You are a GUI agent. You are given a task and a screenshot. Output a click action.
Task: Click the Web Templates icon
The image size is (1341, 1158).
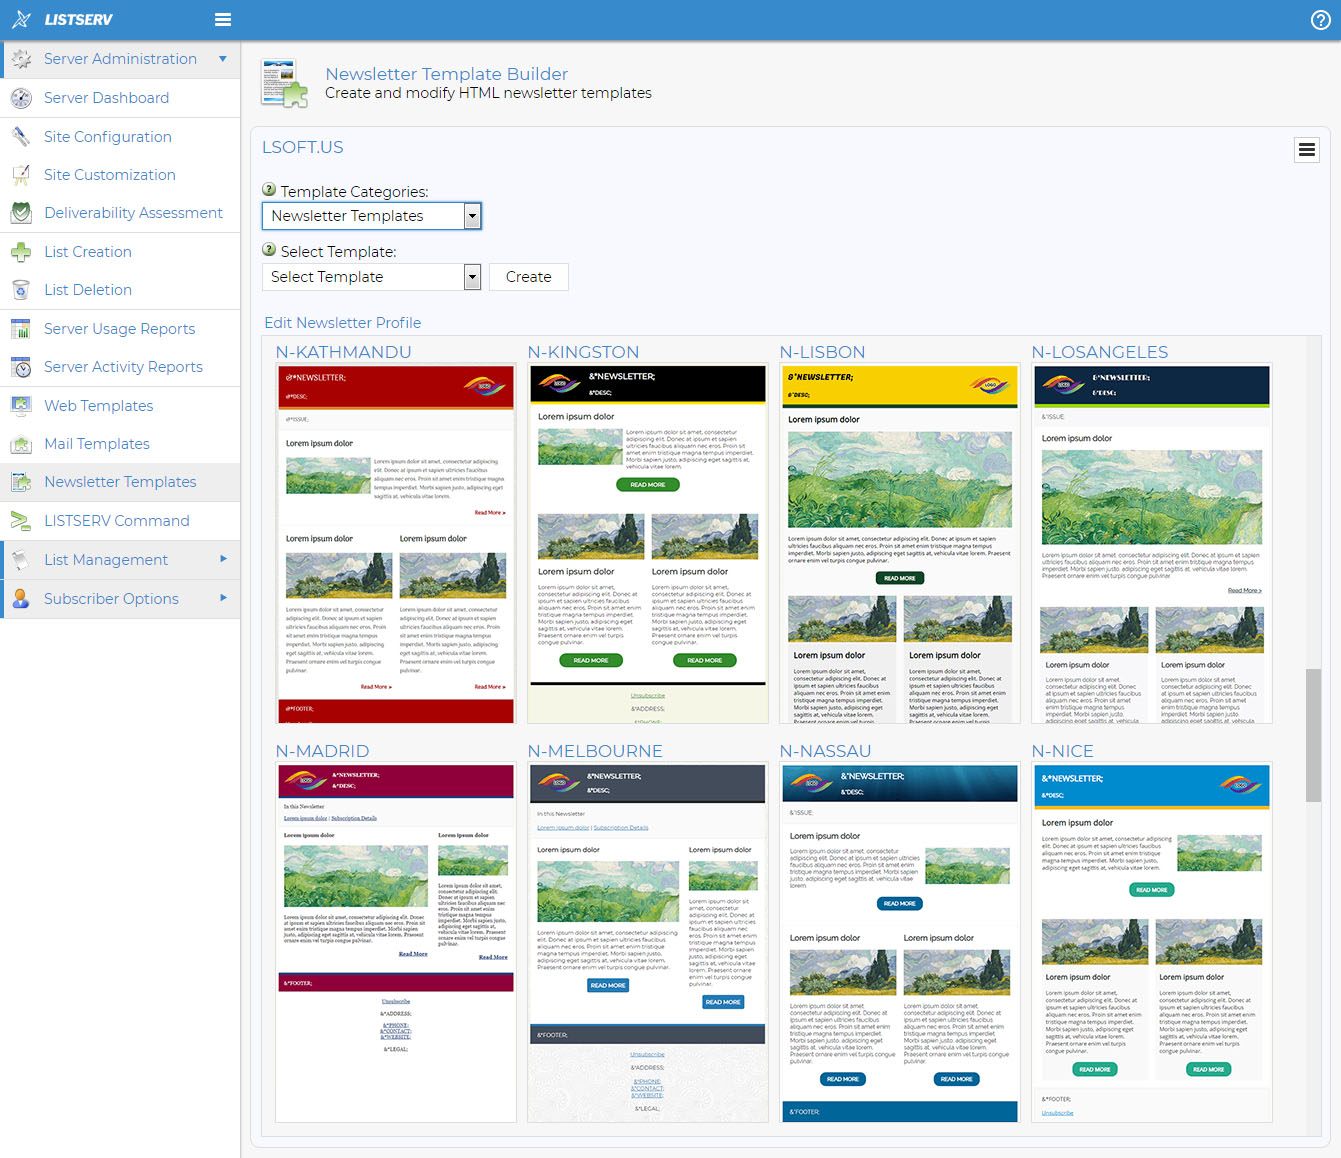click(21, 406)
